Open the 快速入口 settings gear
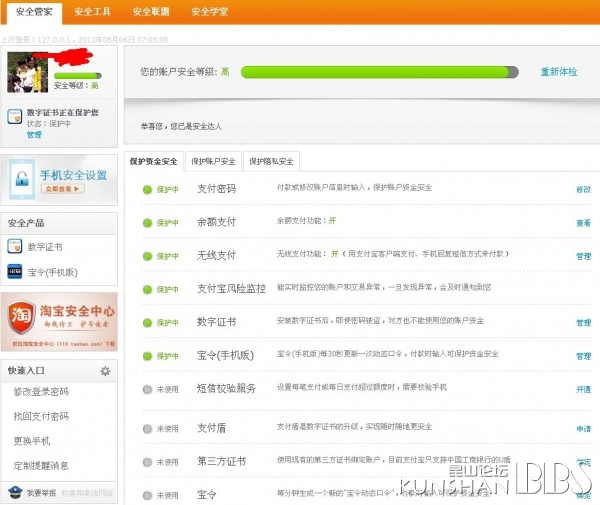 (x=105, y=371)
